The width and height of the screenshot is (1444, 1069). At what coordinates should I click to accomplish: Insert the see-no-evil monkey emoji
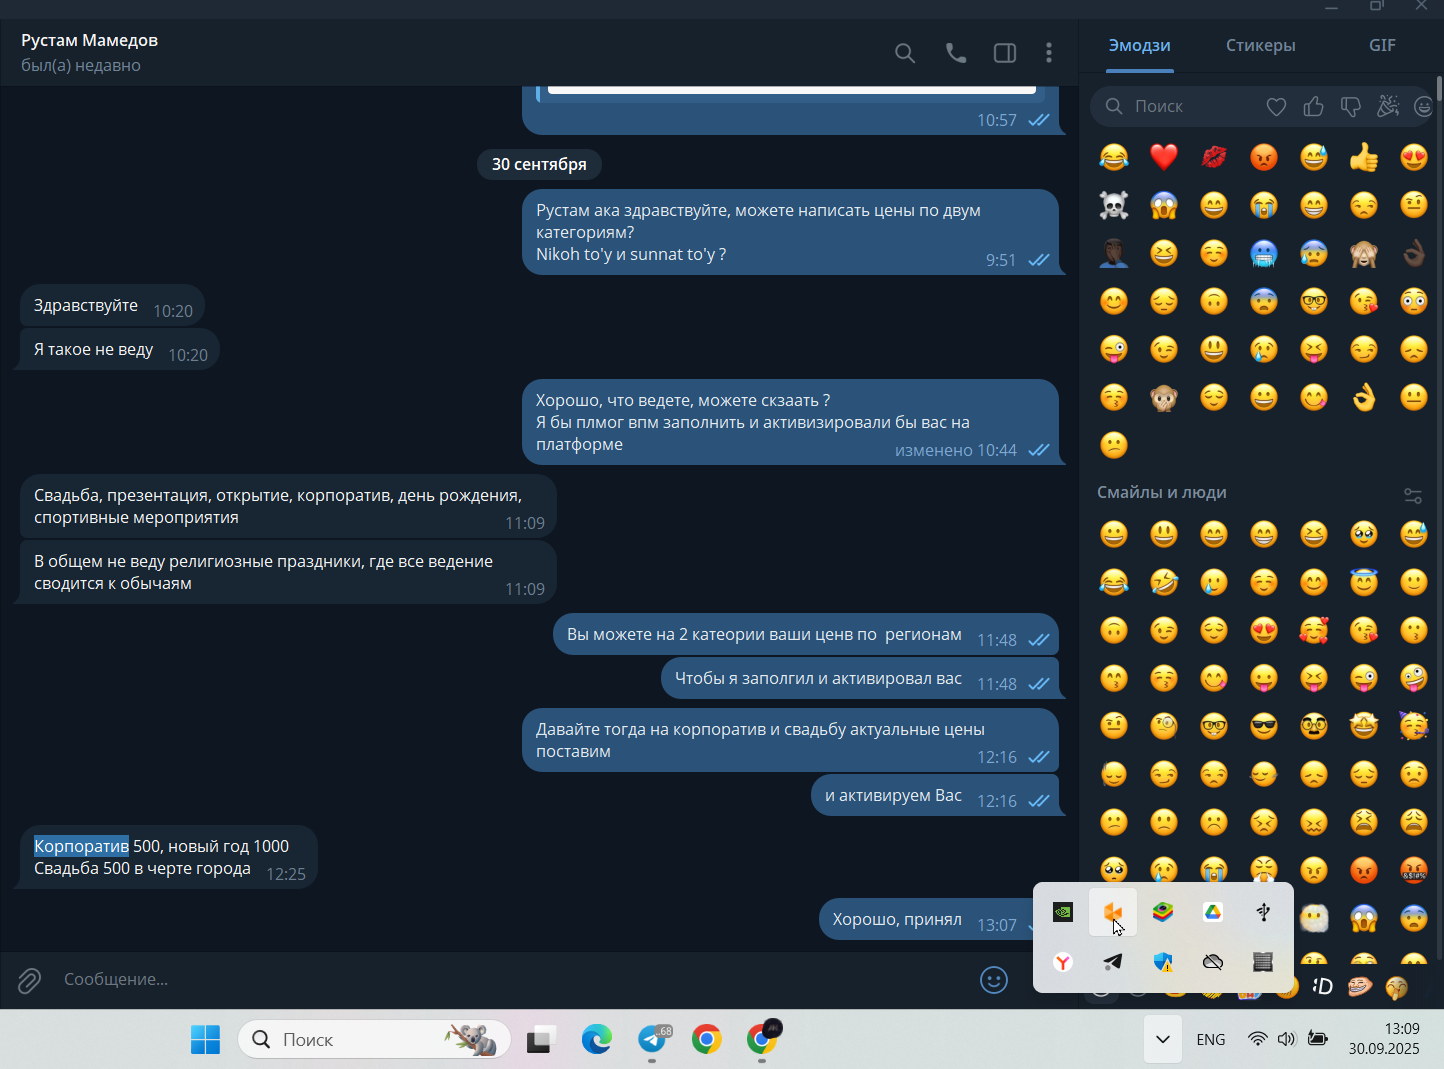[1363, 253]
